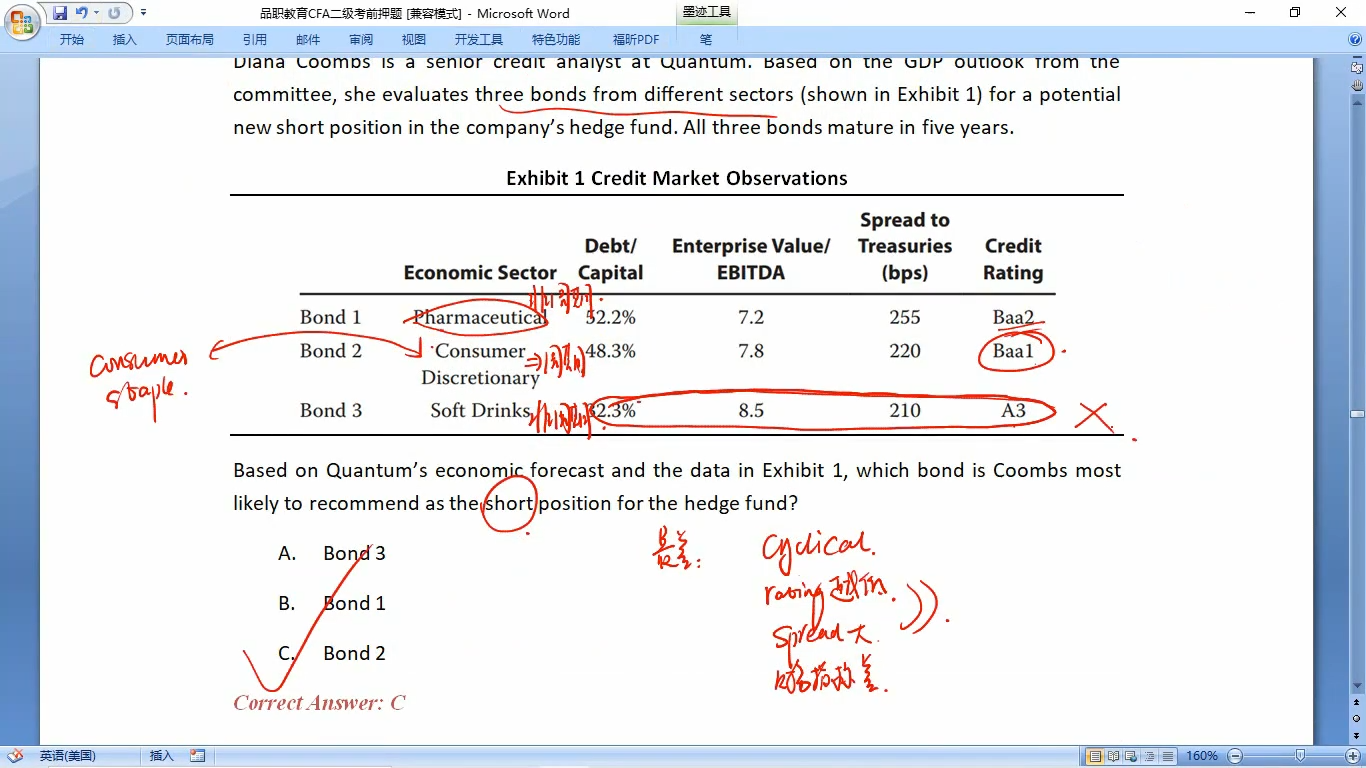Click the vertical scrollbar down arrow
Image resolution: width=1366 pixels, height=768 pixels.
1357,687
